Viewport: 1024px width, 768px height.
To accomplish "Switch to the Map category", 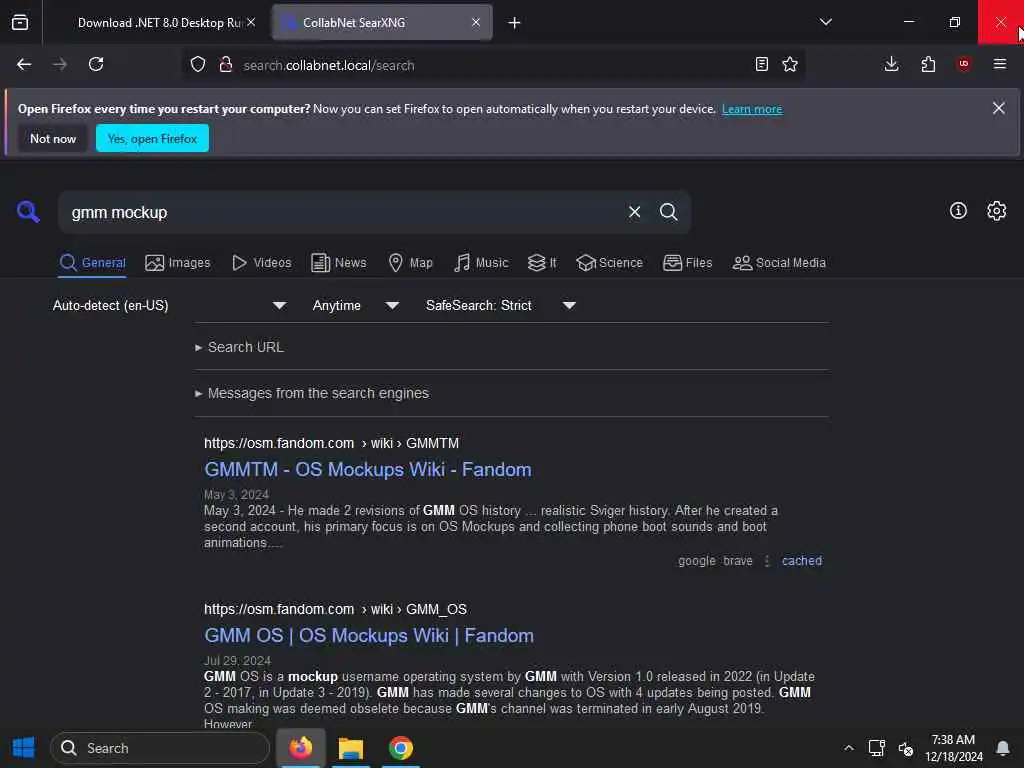I will tap(410, 263).
